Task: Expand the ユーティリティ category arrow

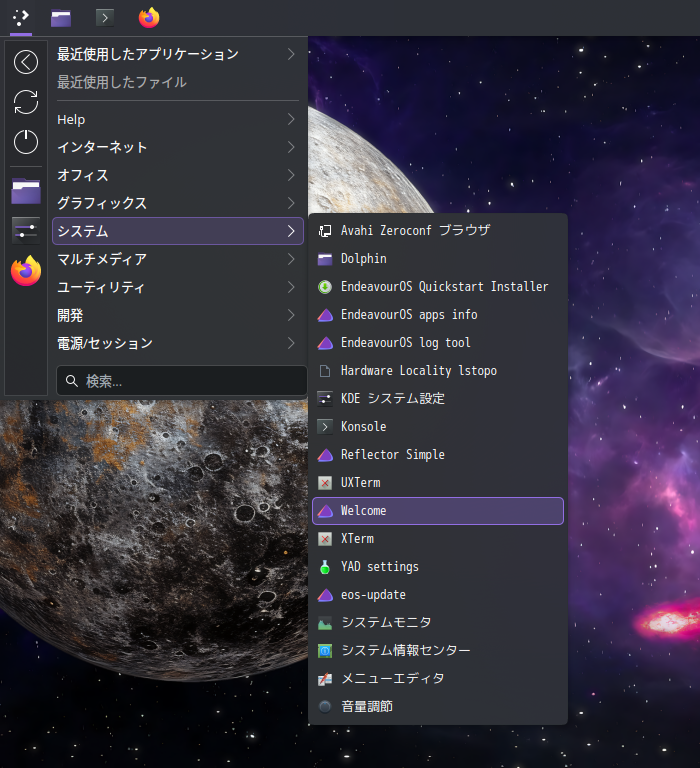Action: 291,287
